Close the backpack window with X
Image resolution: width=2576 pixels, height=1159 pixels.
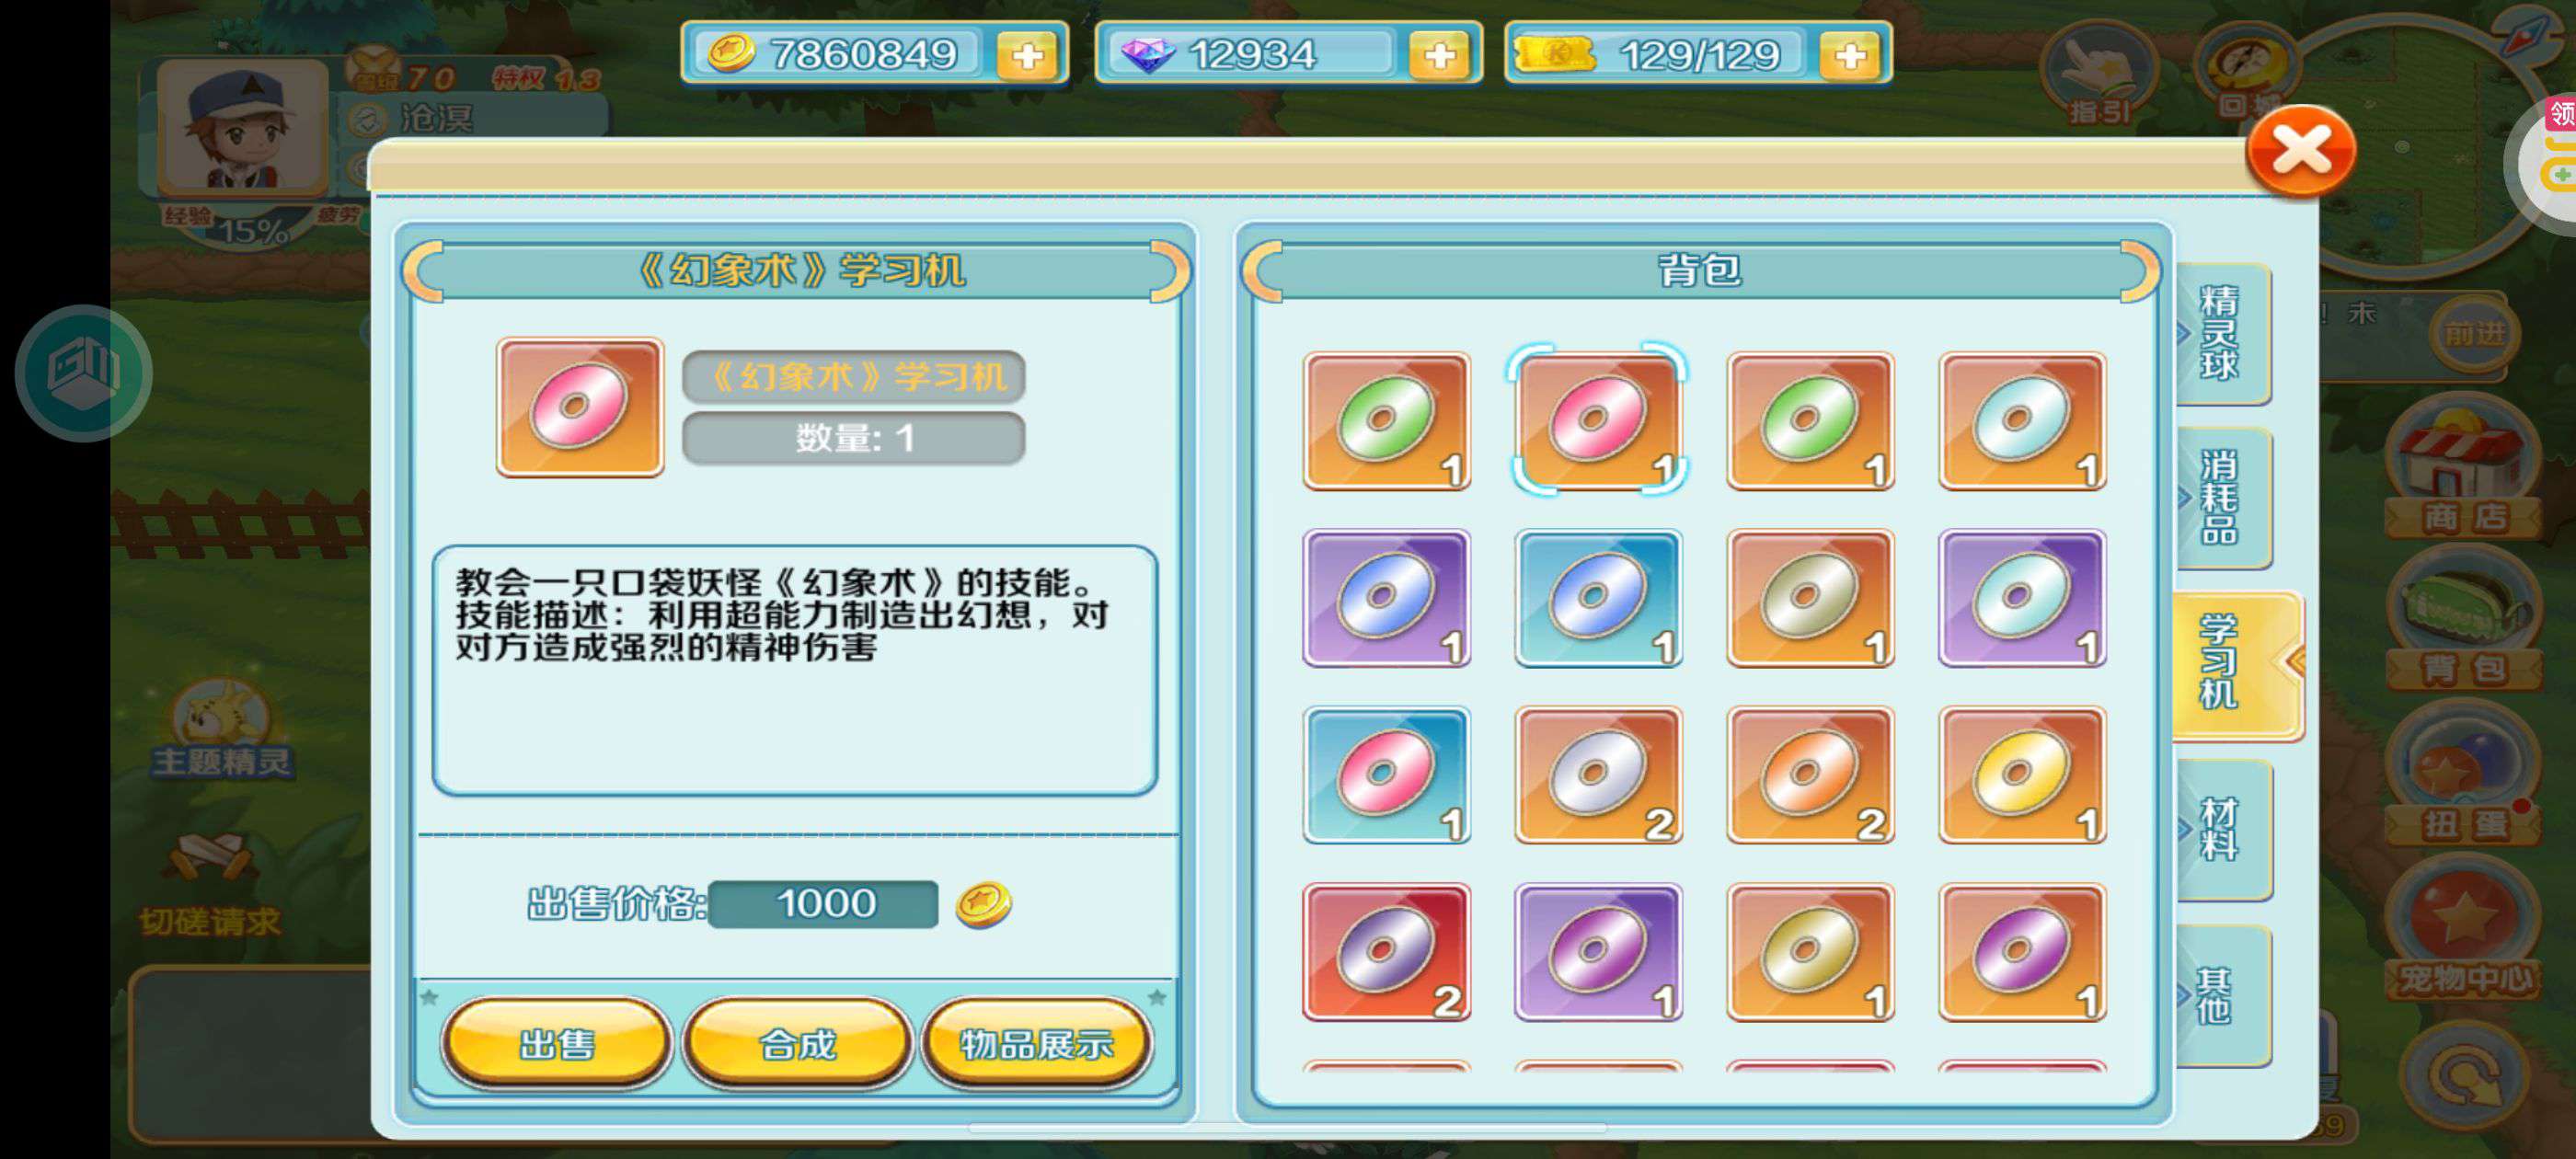click(2301, 151)
